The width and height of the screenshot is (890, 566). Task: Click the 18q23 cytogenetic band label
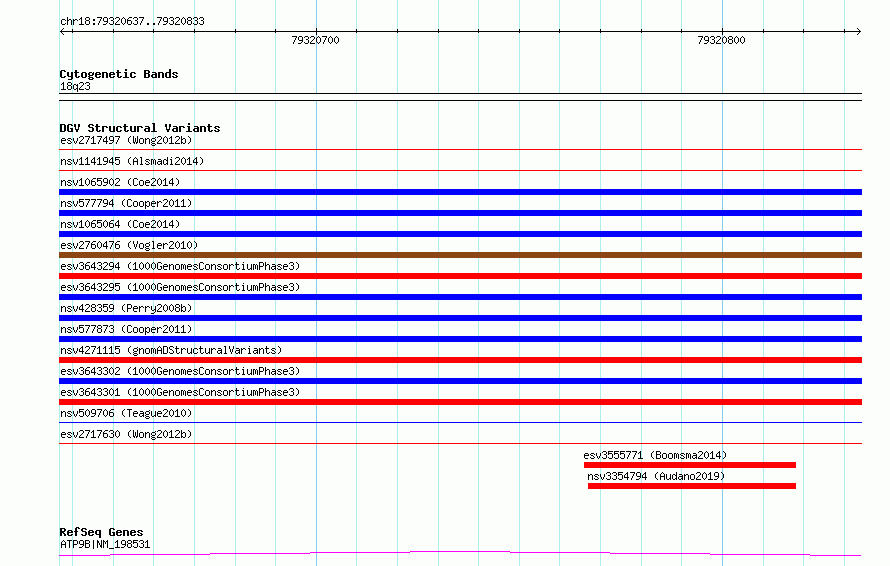point(75,86)
